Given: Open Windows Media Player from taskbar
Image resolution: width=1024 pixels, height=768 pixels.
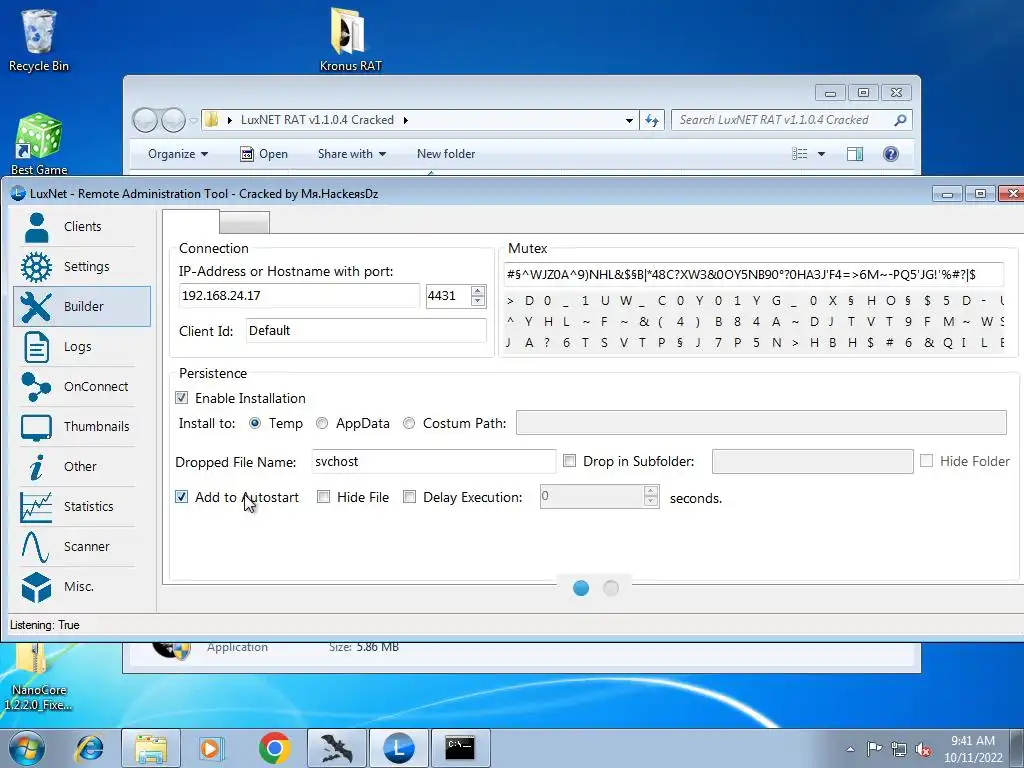Looking at the screenshot, I should tap(212, 748).
